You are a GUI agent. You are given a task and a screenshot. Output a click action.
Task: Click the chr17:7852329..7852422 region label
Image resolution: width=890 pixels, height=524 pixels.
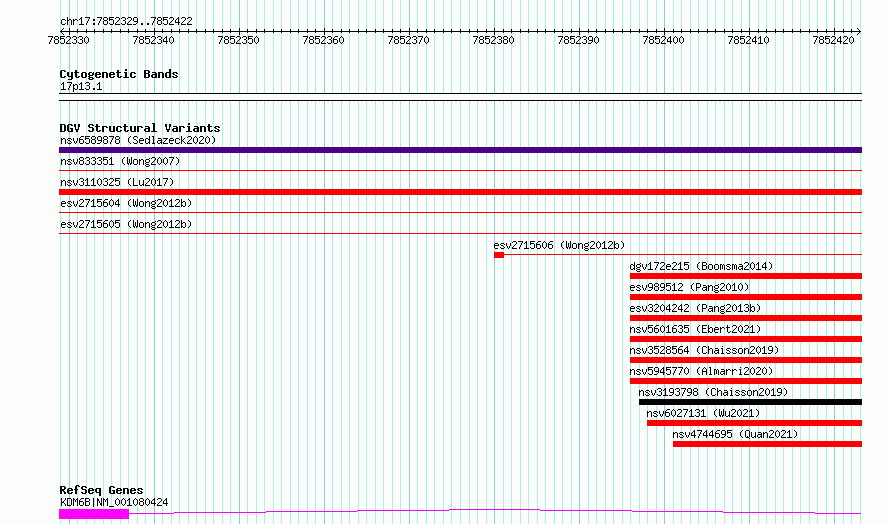[x=126, y=21]
